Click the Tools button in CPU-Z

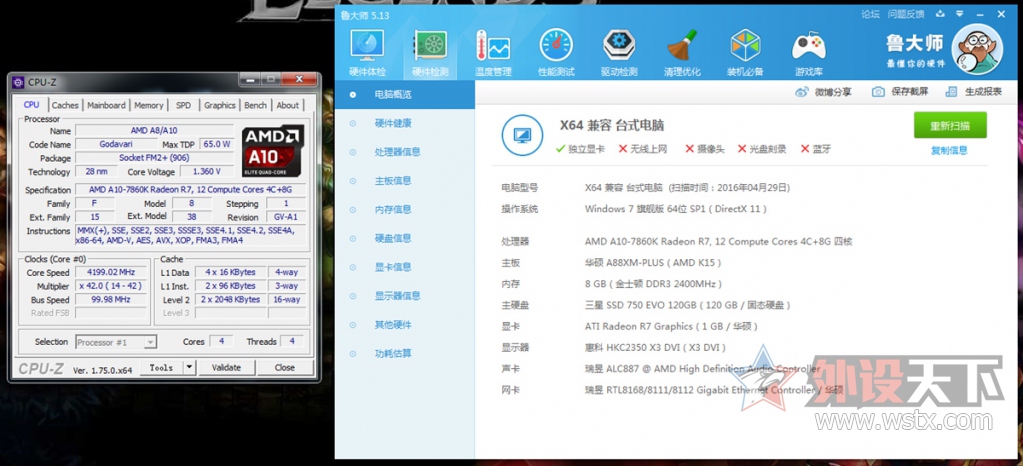point(161,367)
